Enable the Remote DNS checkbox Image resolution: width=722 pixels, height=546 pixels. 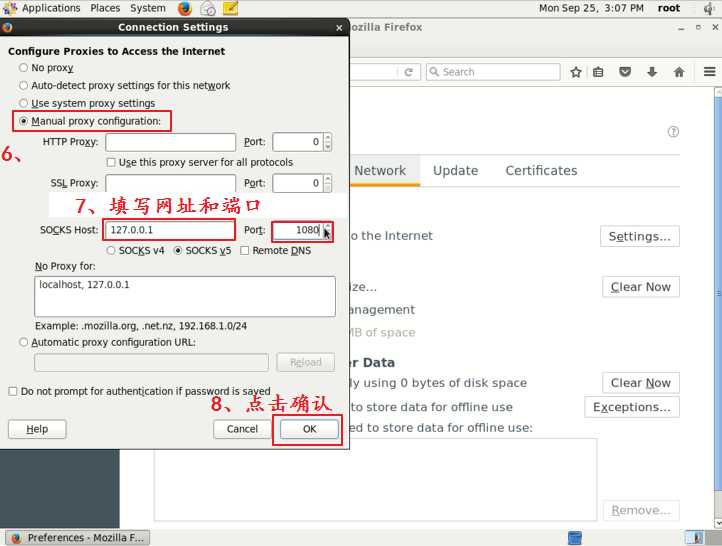[x=245, y=250]
